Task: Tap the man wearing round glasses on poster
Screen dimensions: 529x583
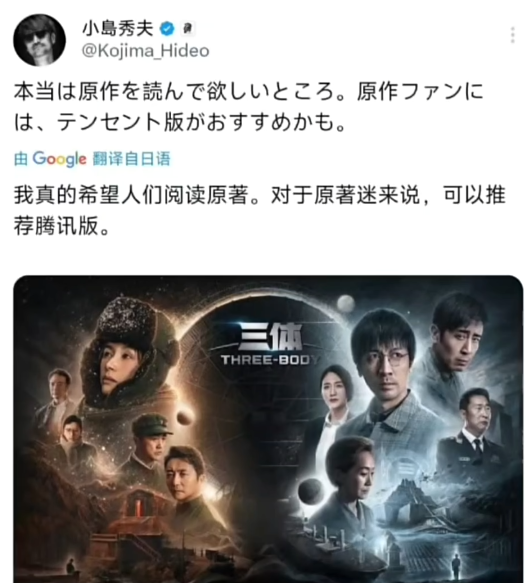Action: coord(387,372)
